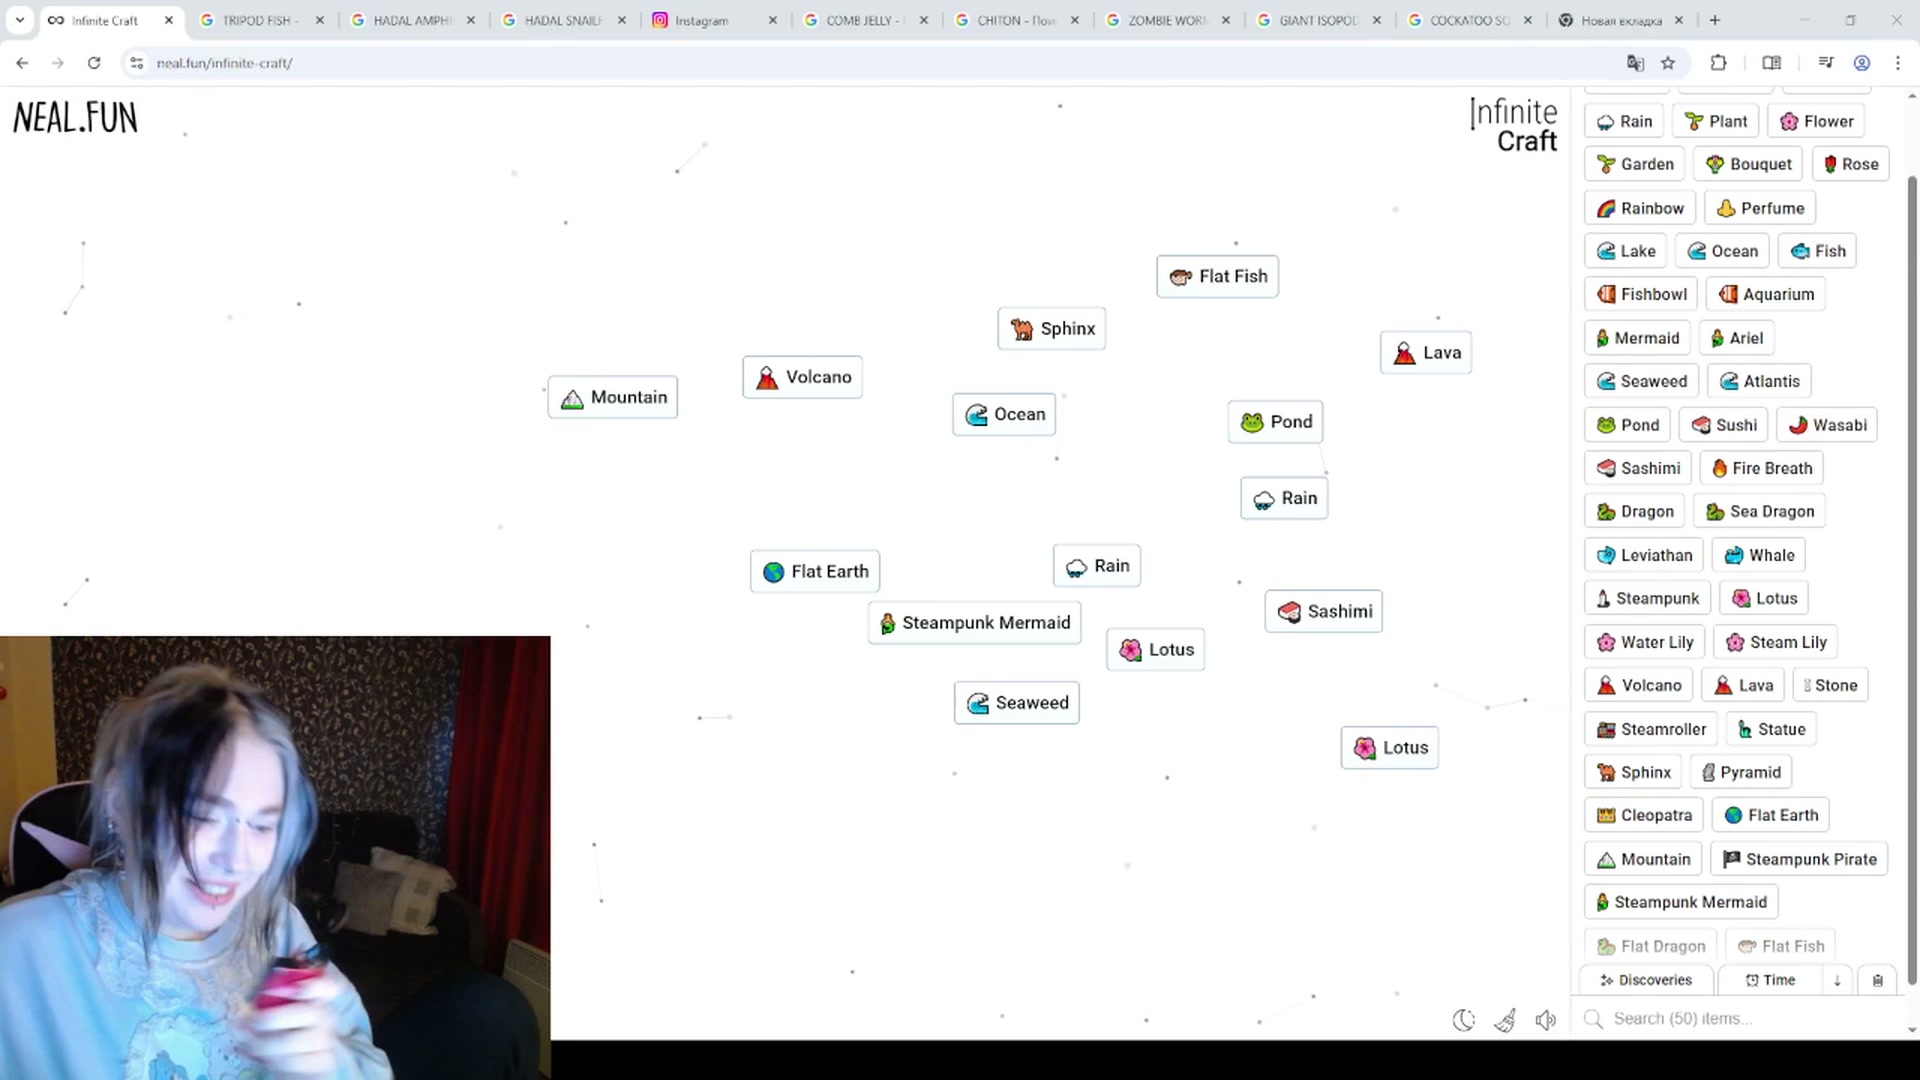This screenshot has height=1080, width=1920.
Task: Switch to the TRIPOD FISH tab
Action: [x=262, y=20]
